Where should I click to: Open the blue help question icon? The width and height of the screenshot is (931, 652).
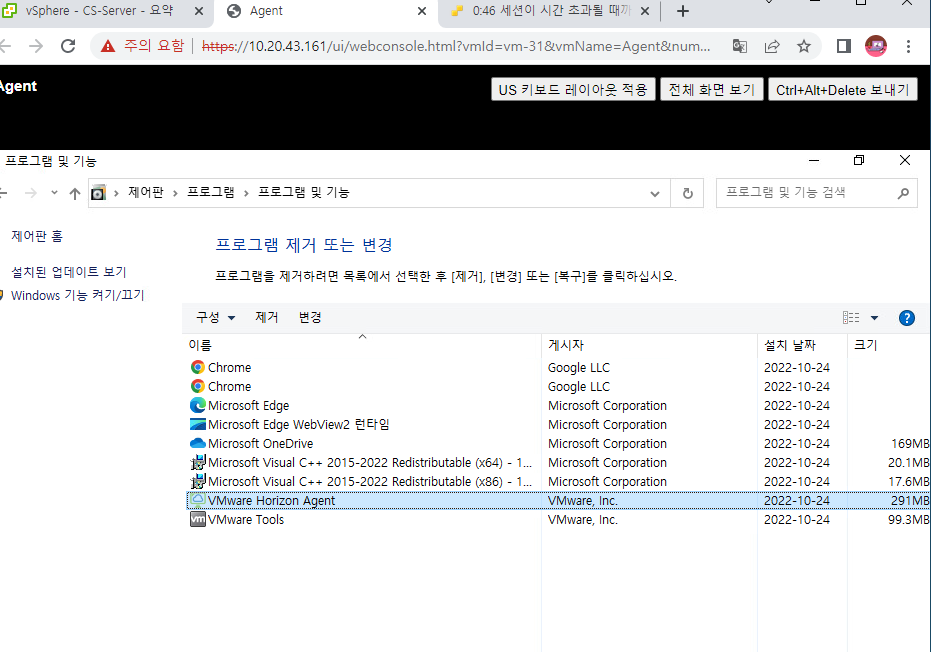click(907, 318)
